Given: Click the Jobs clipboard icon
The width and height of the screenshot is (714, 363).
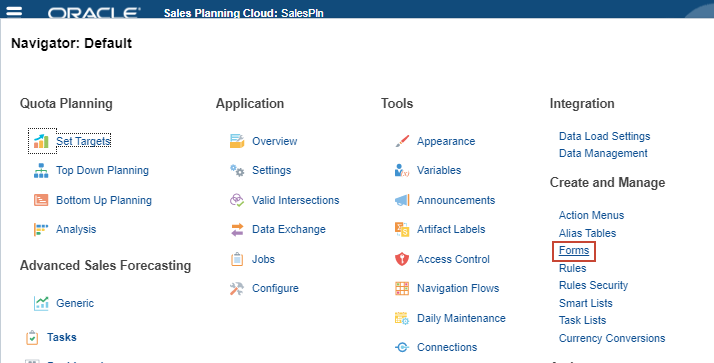Looking at the screenshot, I should pos(237,259).
